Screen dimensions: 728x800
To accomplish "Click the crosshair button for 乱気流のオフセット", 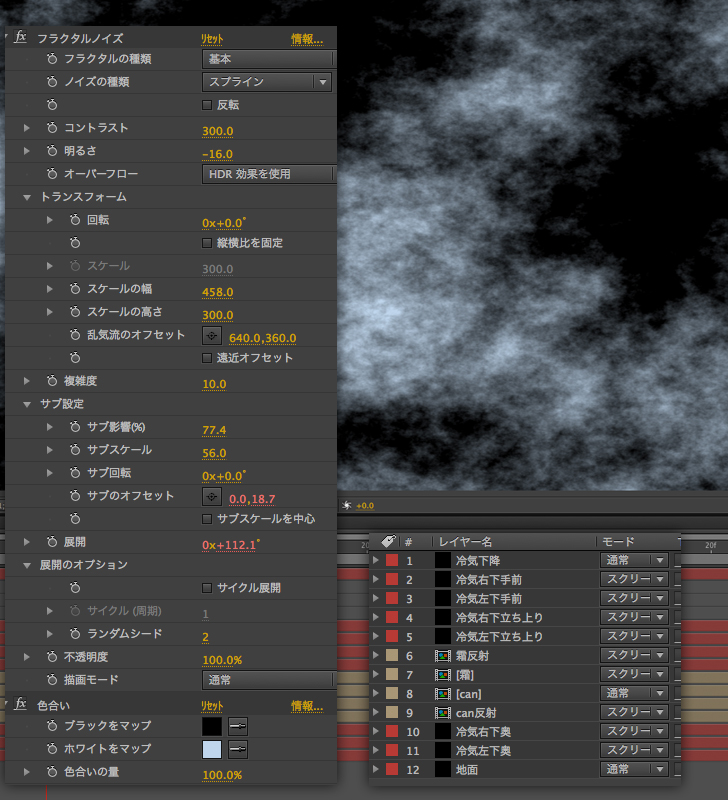I will (x=212, y=335).
